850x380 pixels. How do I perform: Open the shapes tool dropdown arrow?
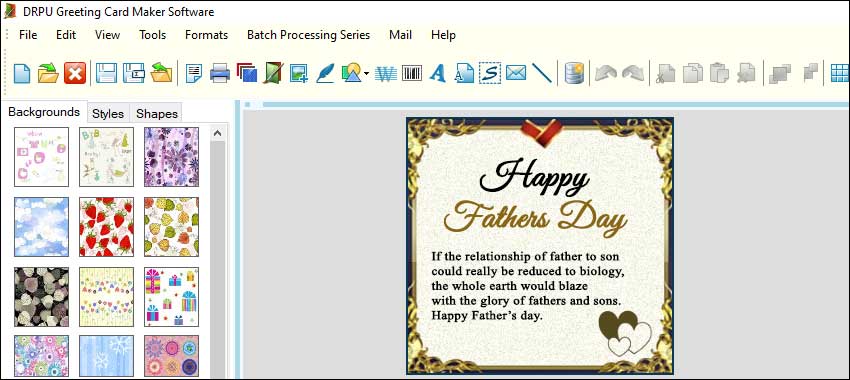366,74
